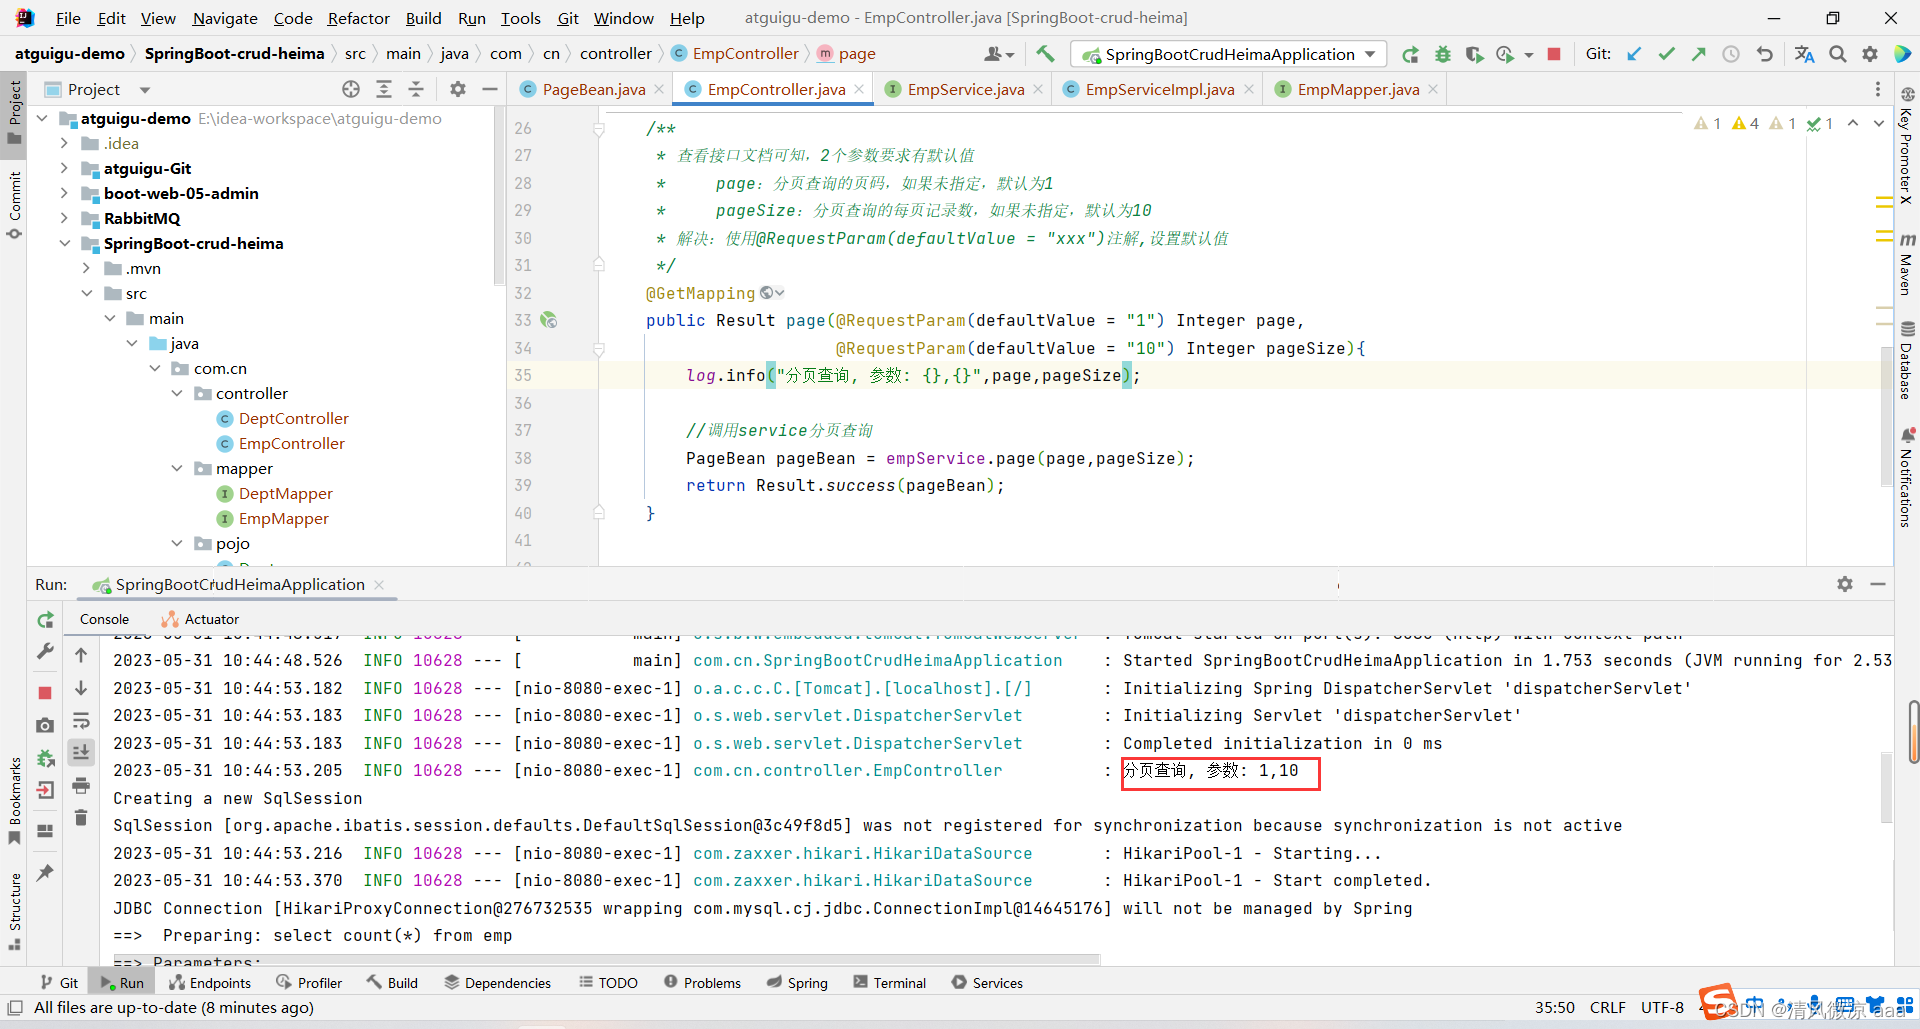The width and height of the screenshot is (1920, 1029).
Task: Open Project panel options gear
Action: pyautogui.click(x=457, y=89)
